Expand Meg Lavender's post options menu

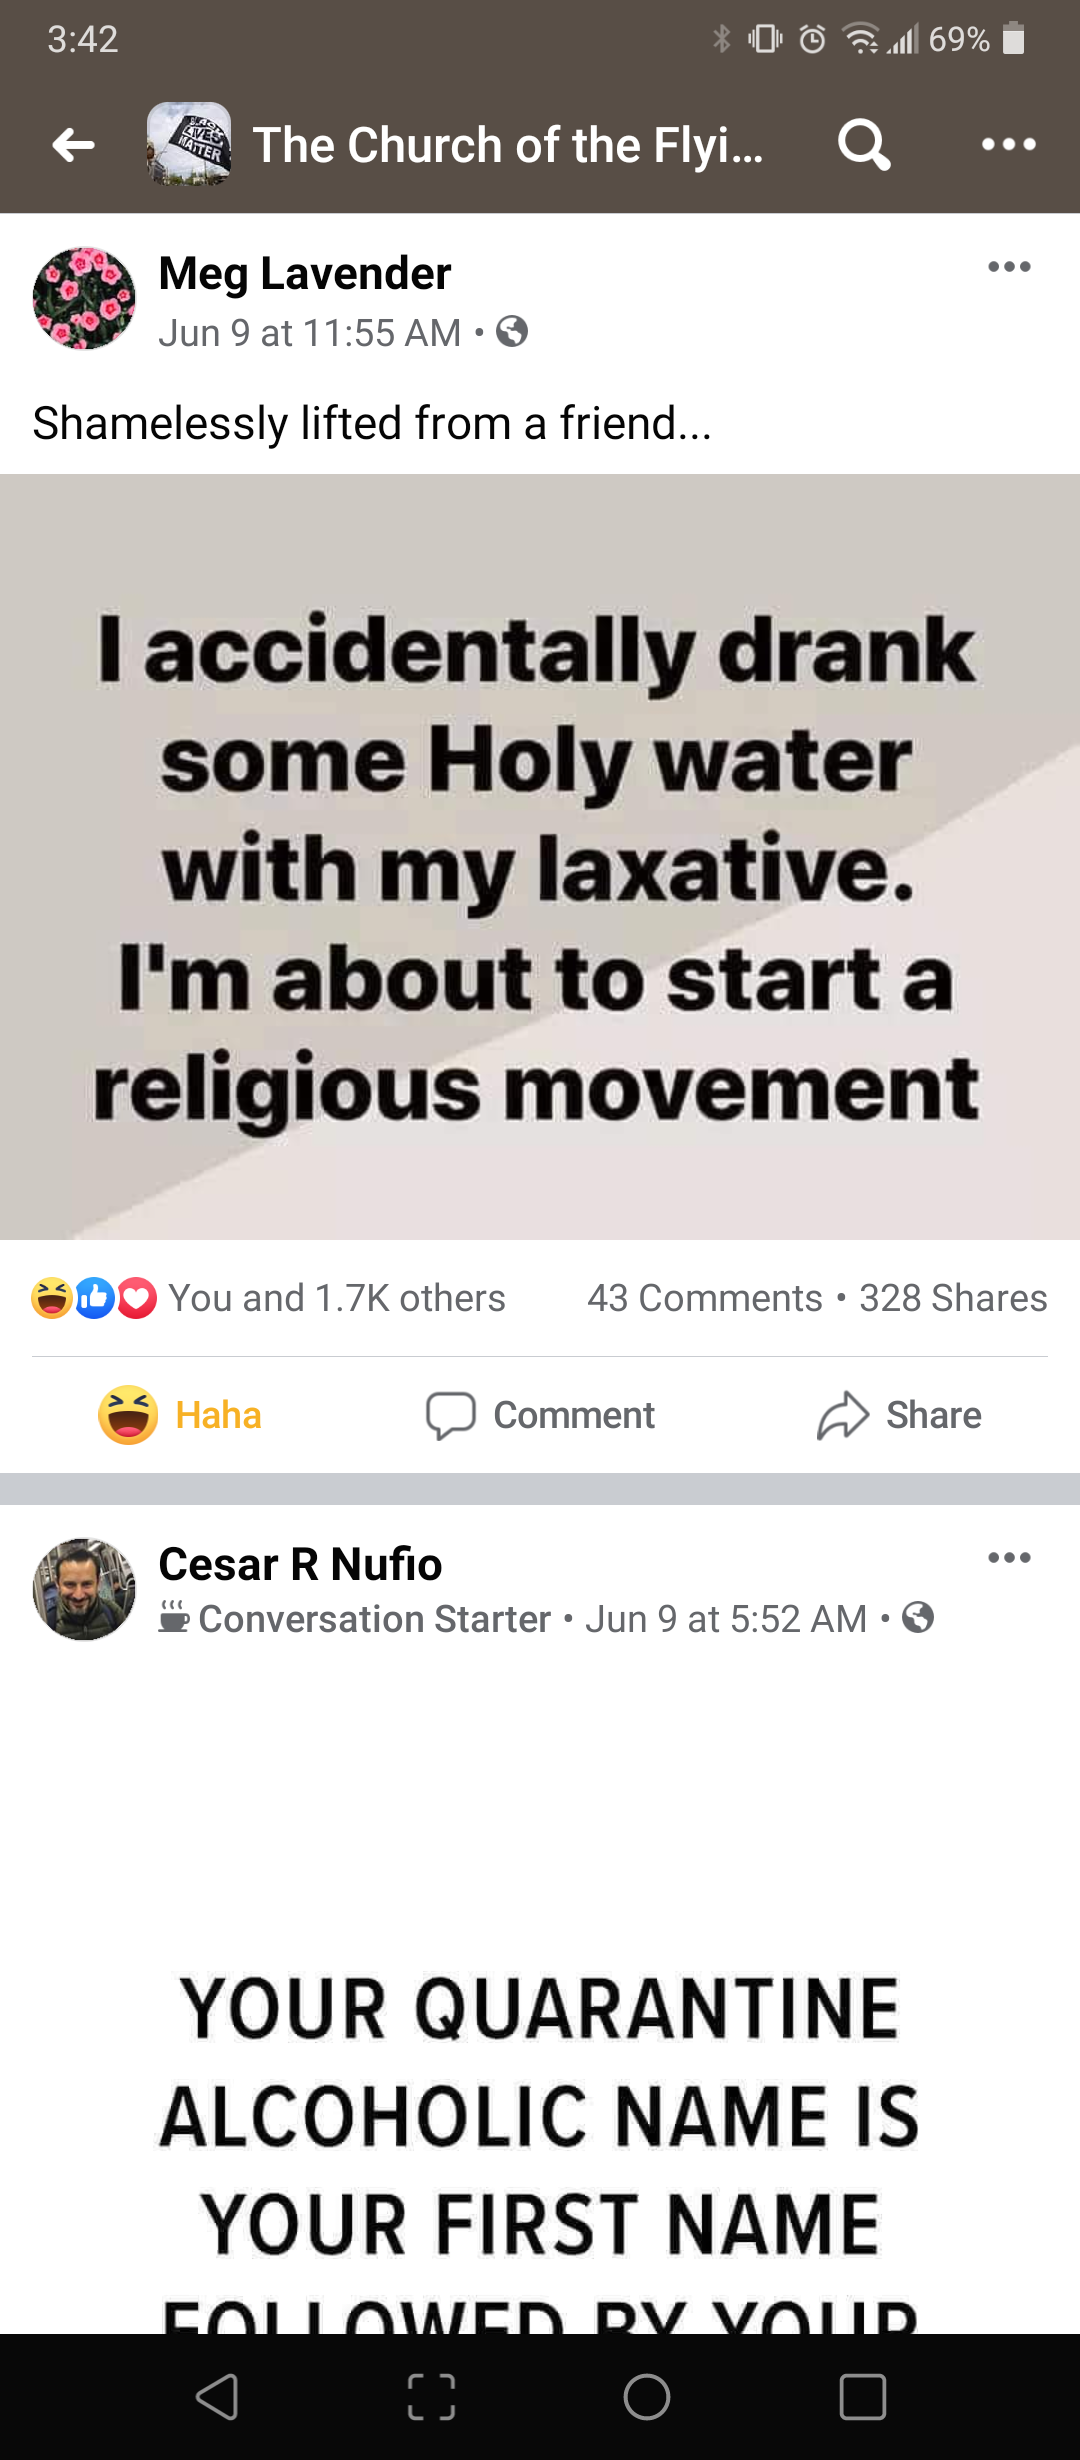pos(1008,267)
